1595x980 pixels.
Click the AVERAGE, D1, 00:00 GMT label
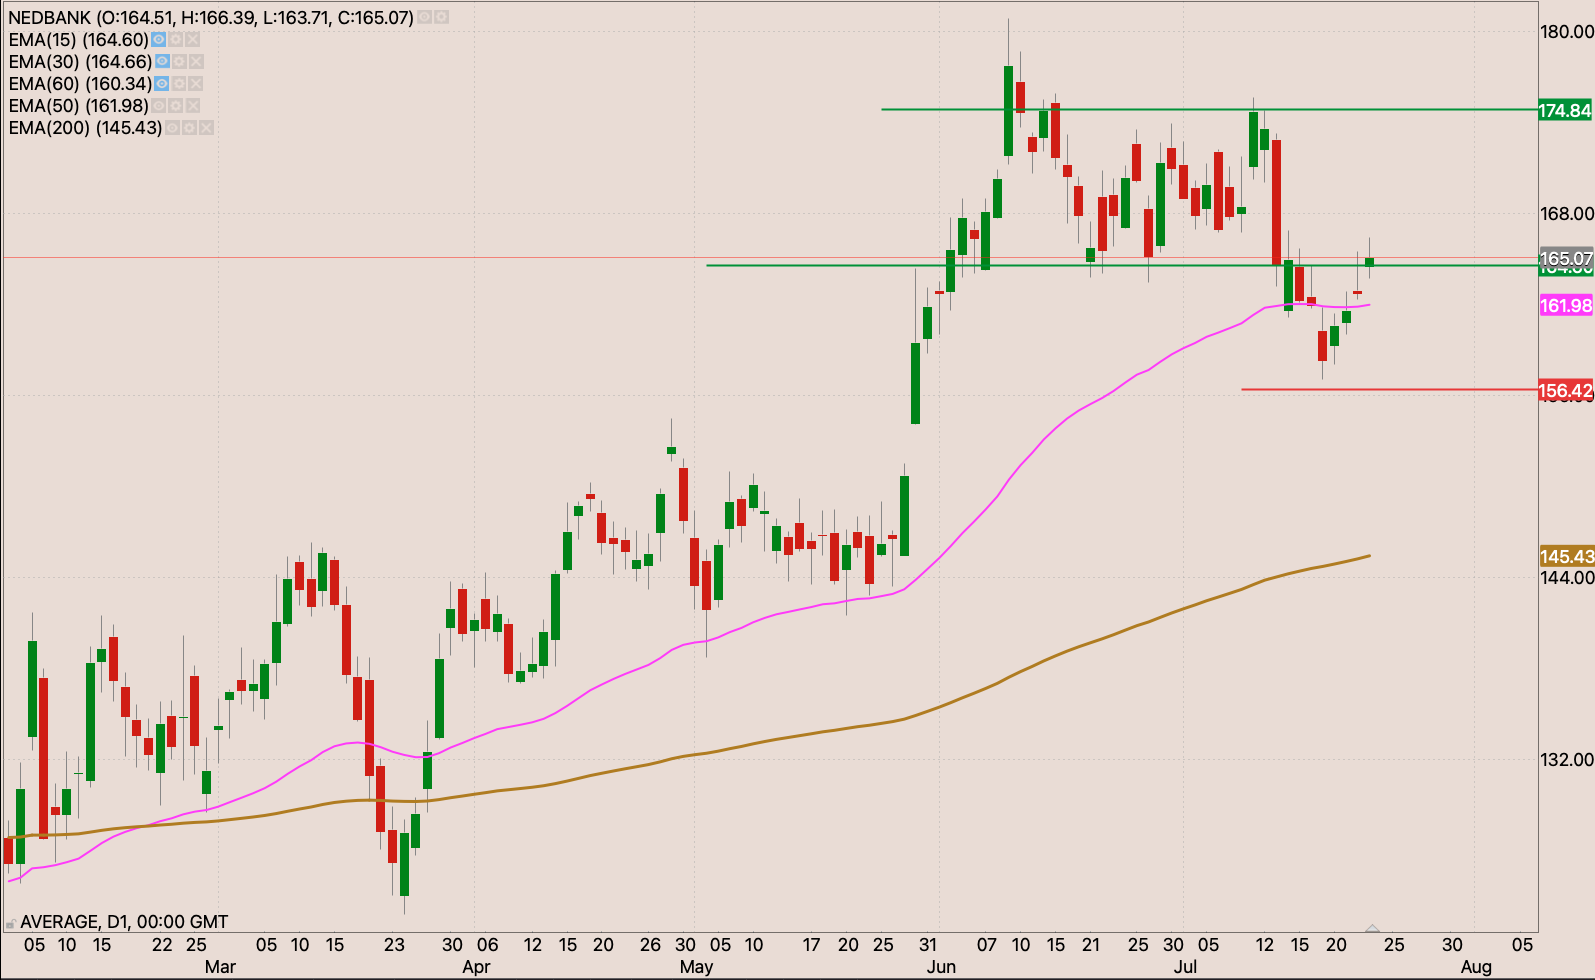click(124, 922)
